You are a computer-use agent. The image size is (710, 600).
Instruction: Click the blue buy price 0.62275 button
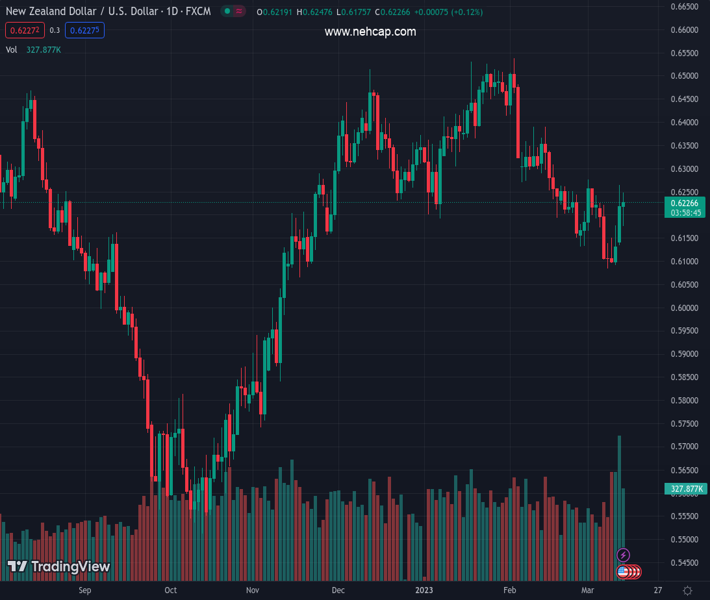tap(84, 31)
